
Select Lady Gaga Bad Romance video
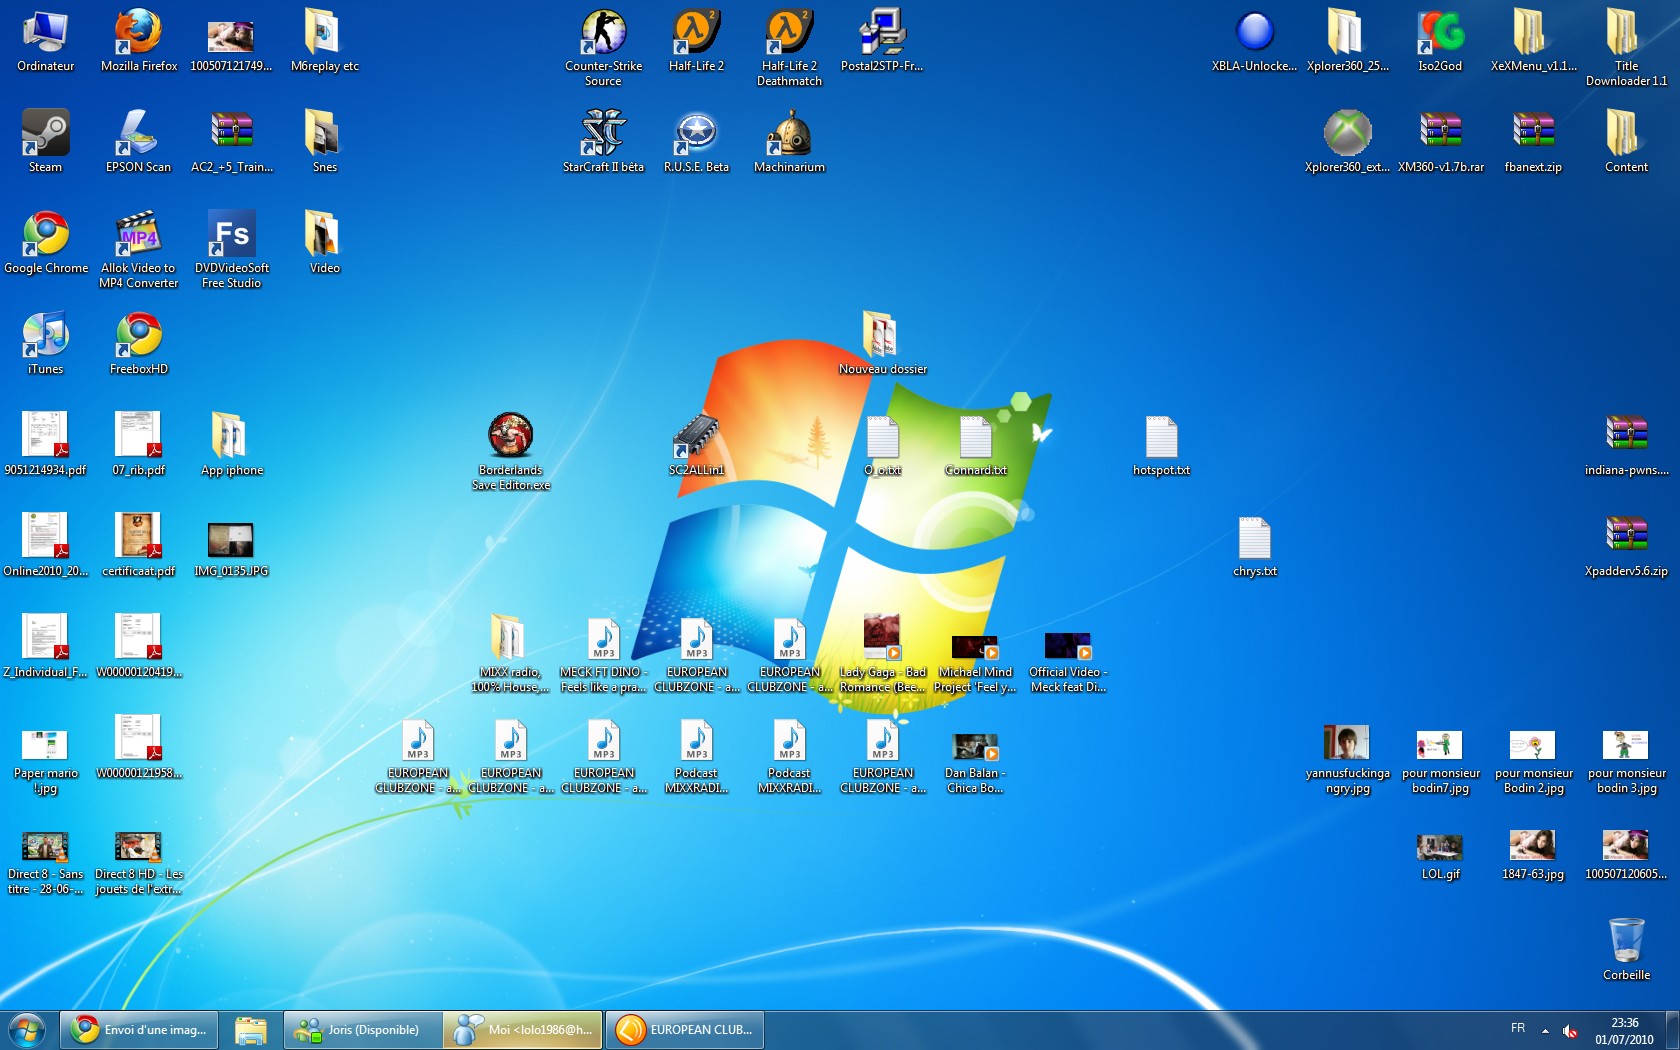882,654
